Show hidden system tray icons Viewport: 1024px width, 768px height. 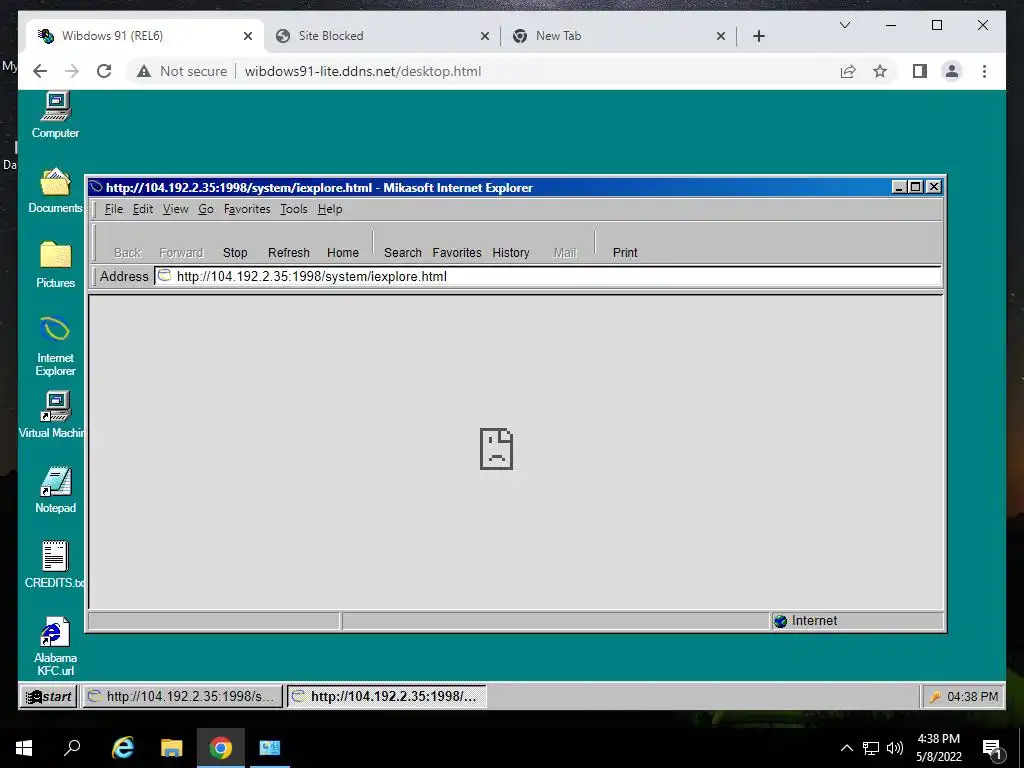point(846,748)
